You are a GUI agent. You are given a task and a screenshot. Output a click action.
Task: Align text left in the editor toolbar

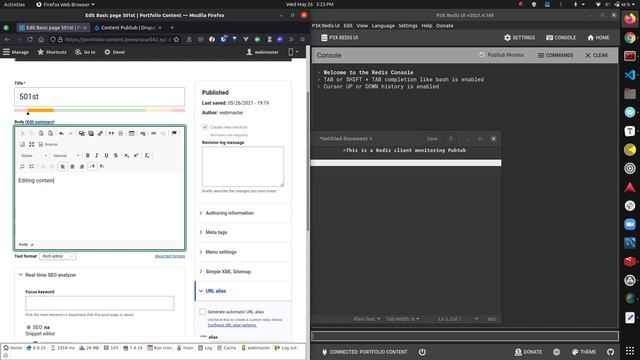(62, 167)
